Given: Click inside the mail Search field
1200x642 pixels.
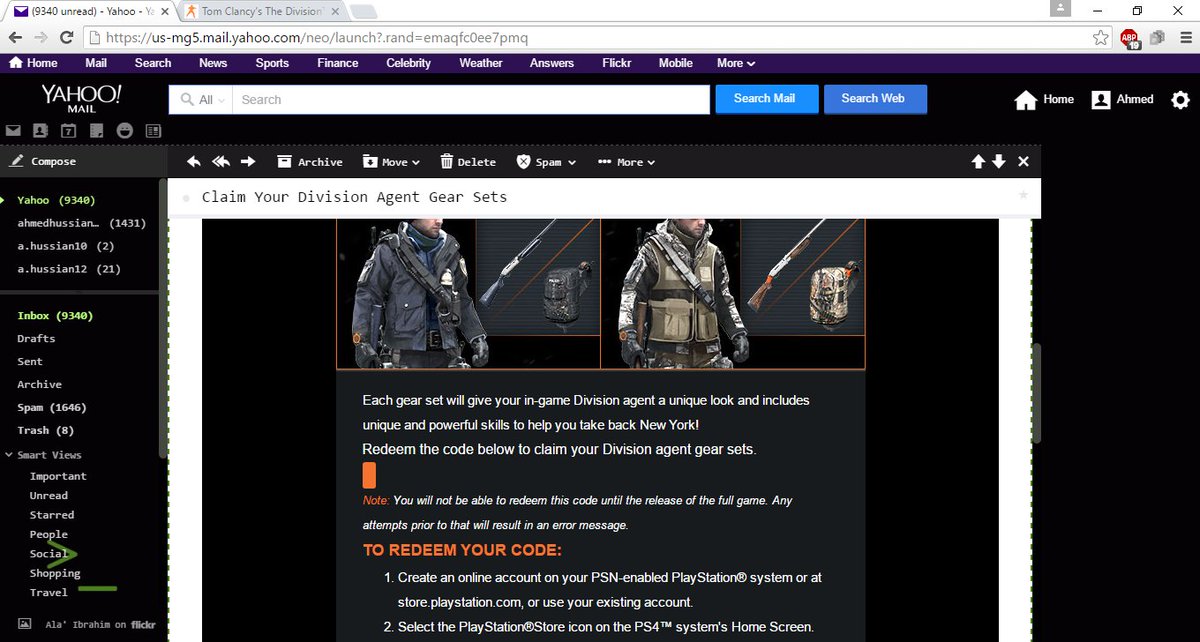Looking at the screenshot, I should [x=470, y=100].
